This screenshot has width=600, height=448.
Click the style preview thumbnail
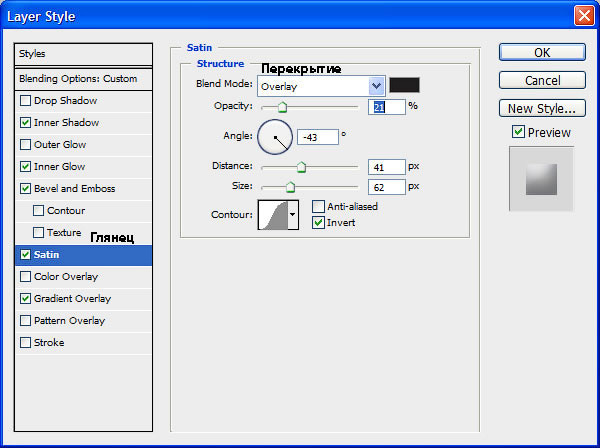click(541, 179)
